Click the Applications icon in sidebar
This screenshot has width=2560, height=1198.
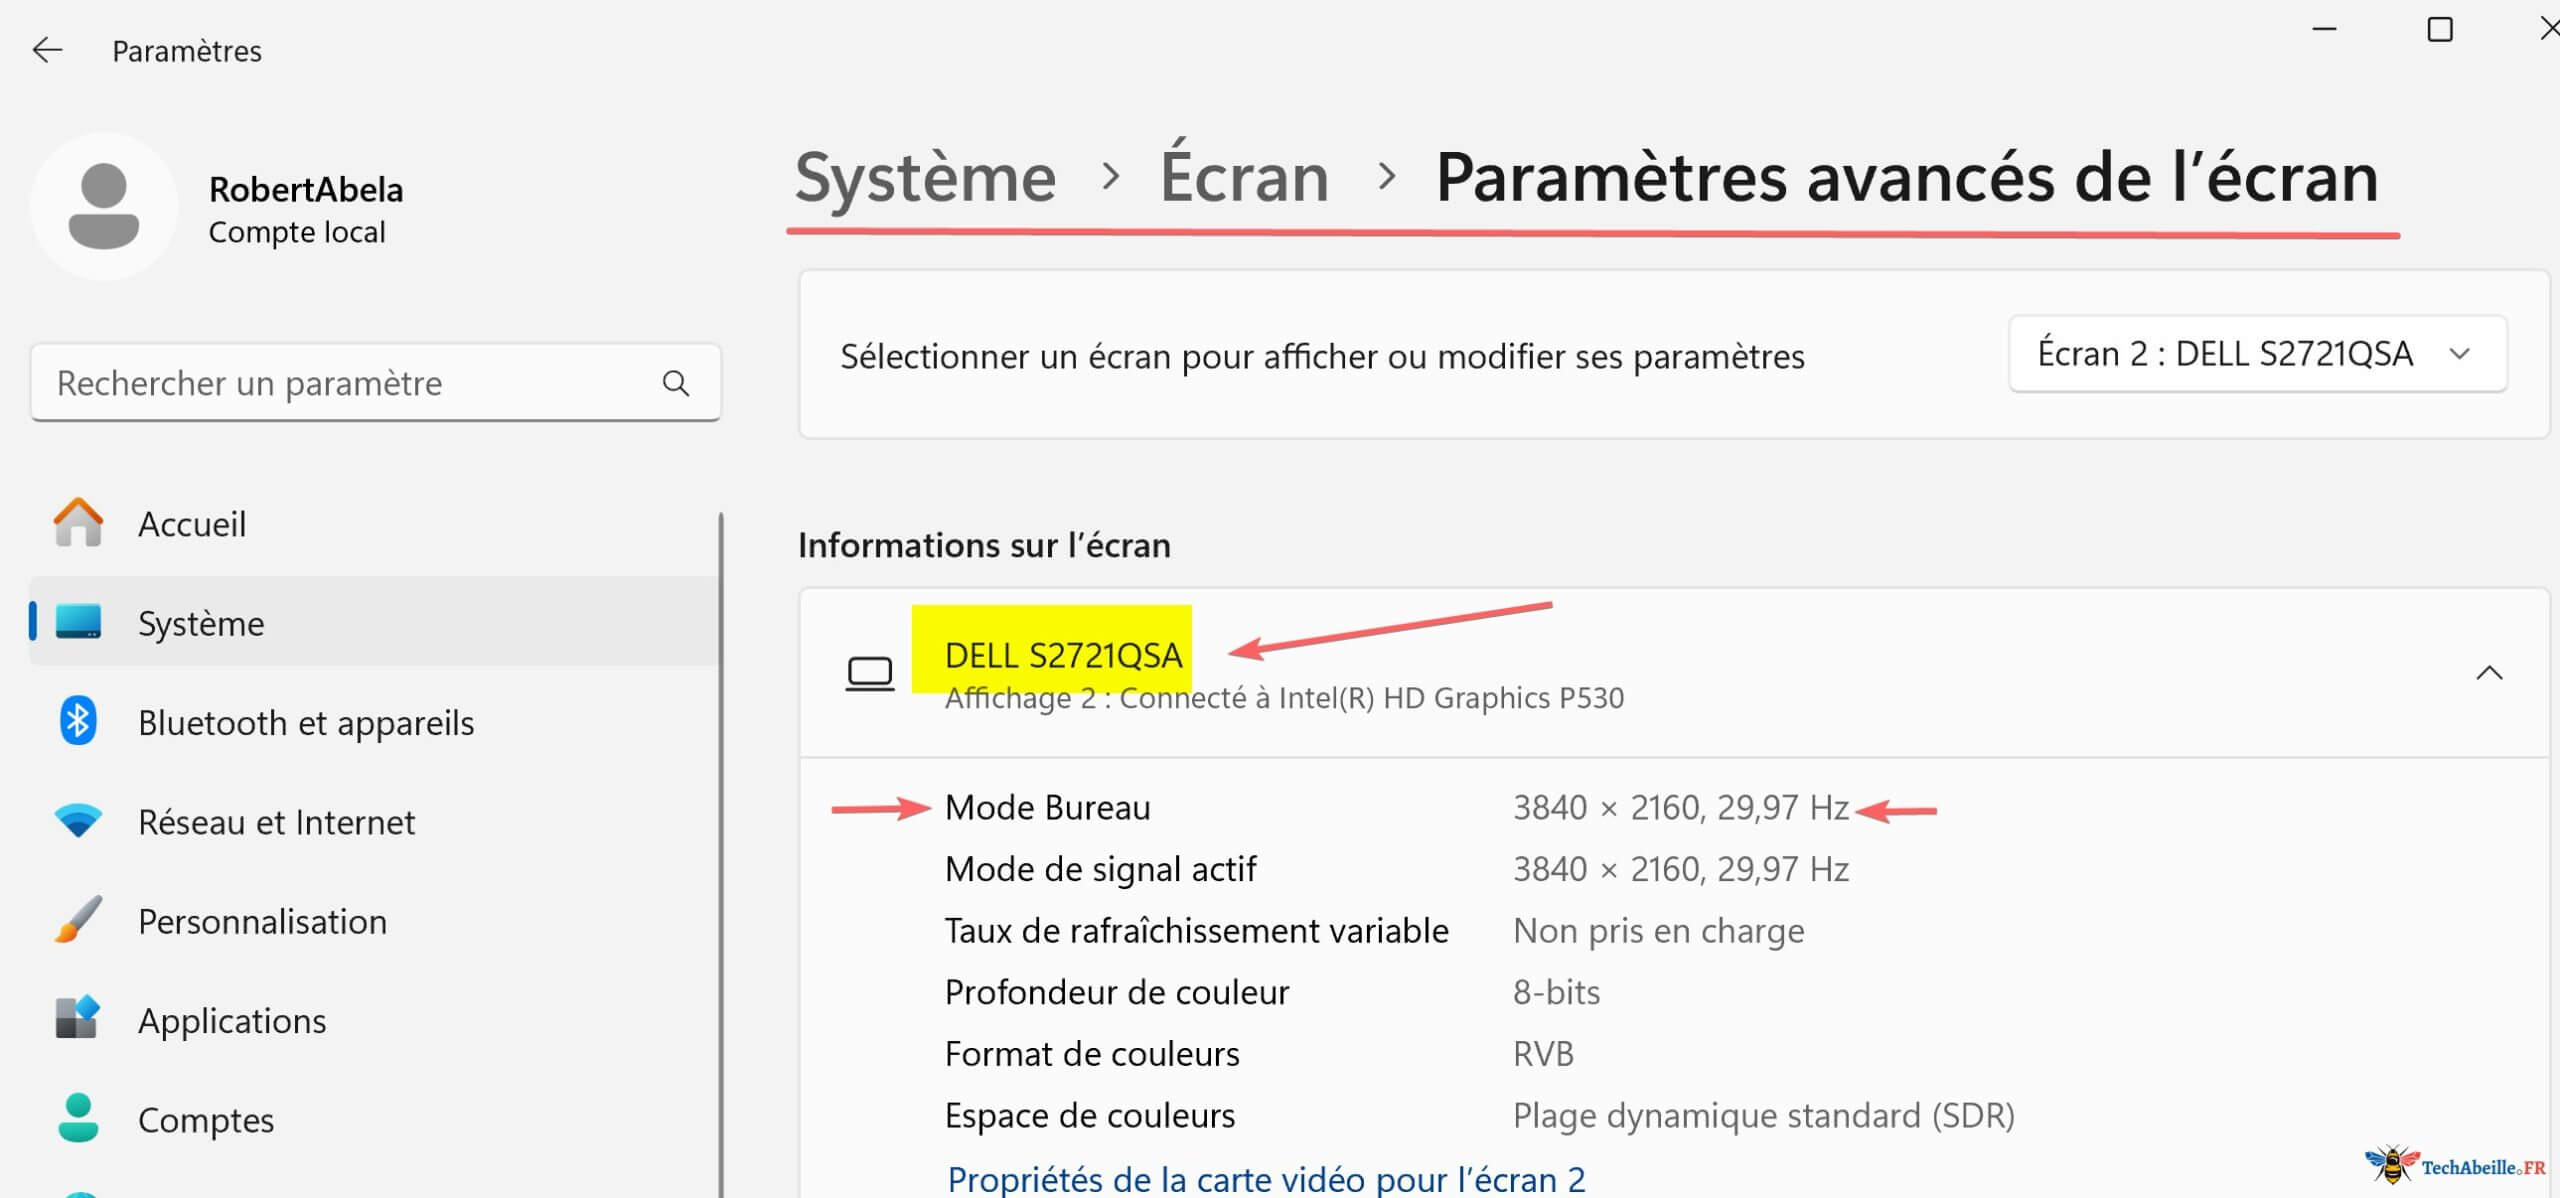tap(78, 1019)
